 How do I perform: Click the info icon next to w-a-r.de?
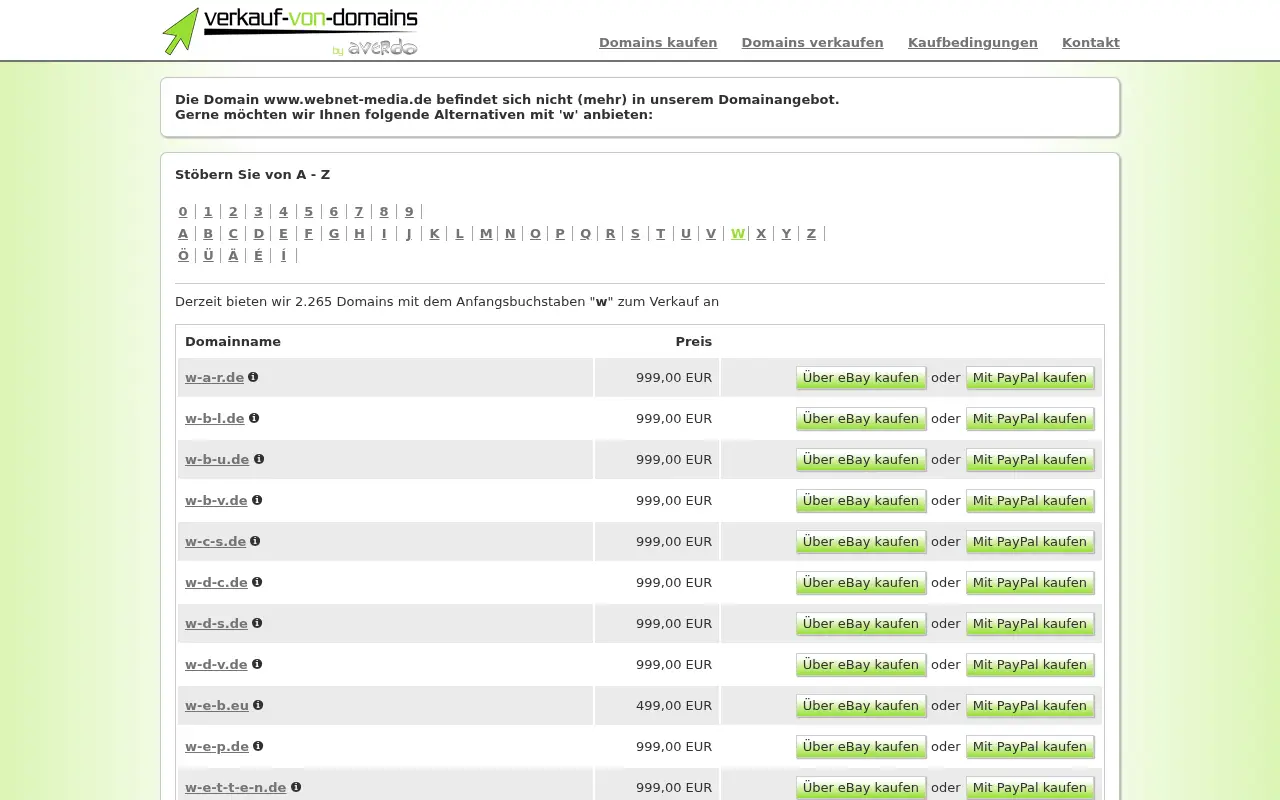(253, 377)
